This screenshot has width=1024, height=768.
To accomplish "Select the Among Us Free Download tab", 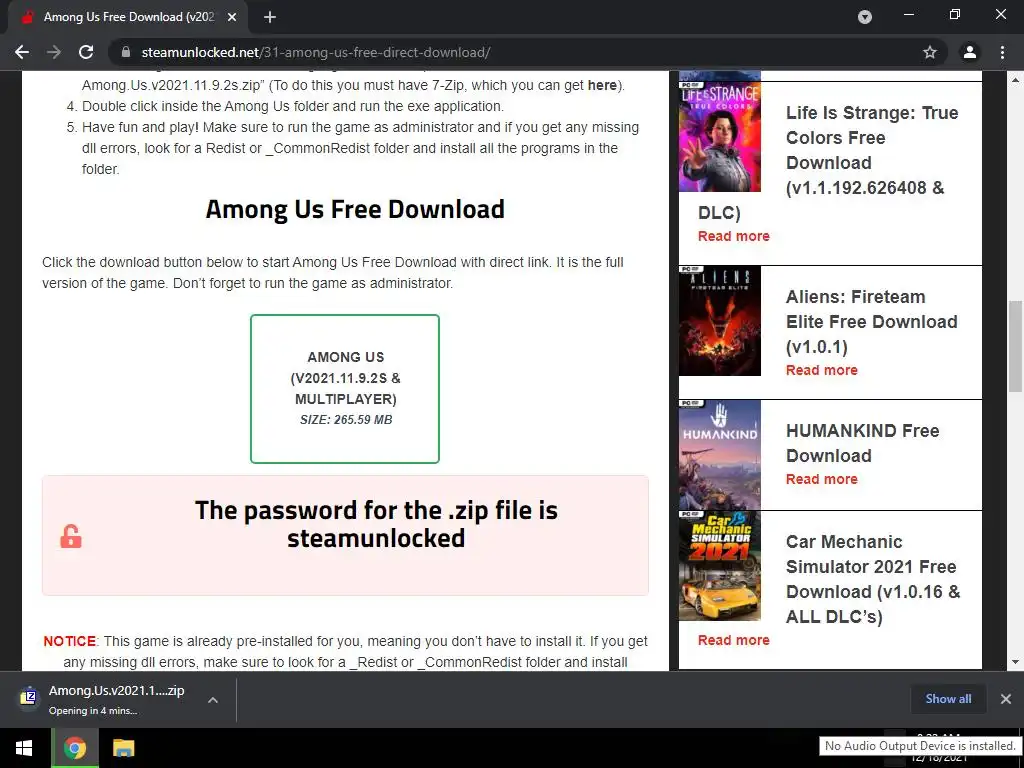I will pyautogui.click(x=128, y=17).
